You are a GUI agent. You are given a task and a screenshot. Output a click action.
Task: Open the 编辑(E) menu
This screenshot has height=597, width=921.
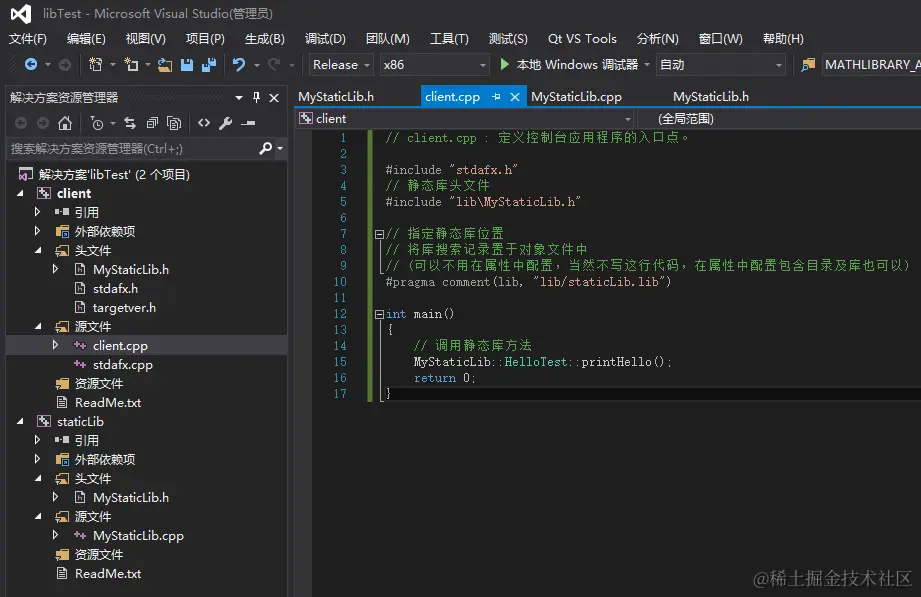pos(86,39)
